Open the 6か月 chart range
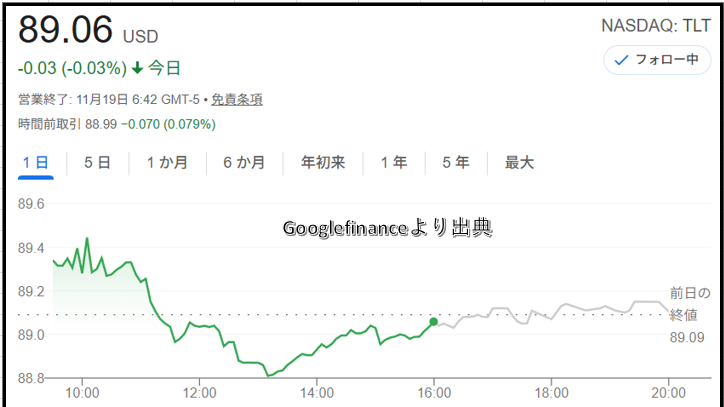724x407 pixels. (x=243, y=163)
